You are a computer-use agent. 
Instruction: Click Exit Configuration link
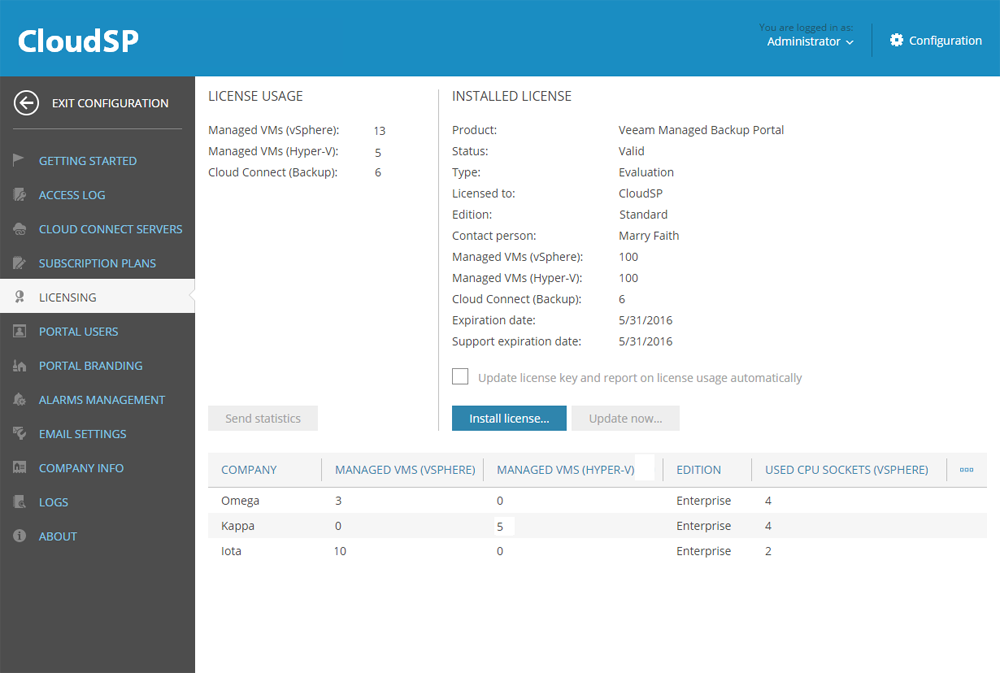110,103
